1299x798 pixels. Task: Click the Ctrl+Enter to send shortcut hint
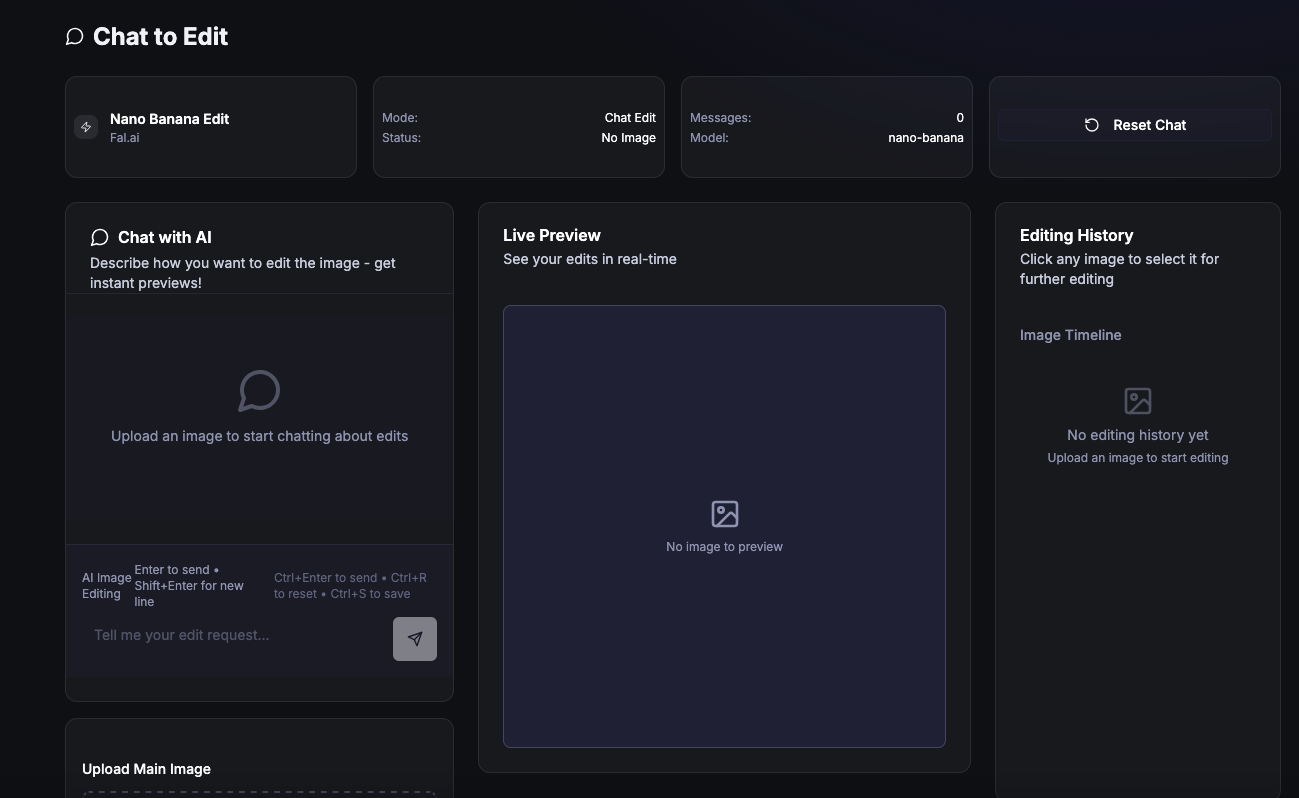pyautogui.click(x=349, y=585)
